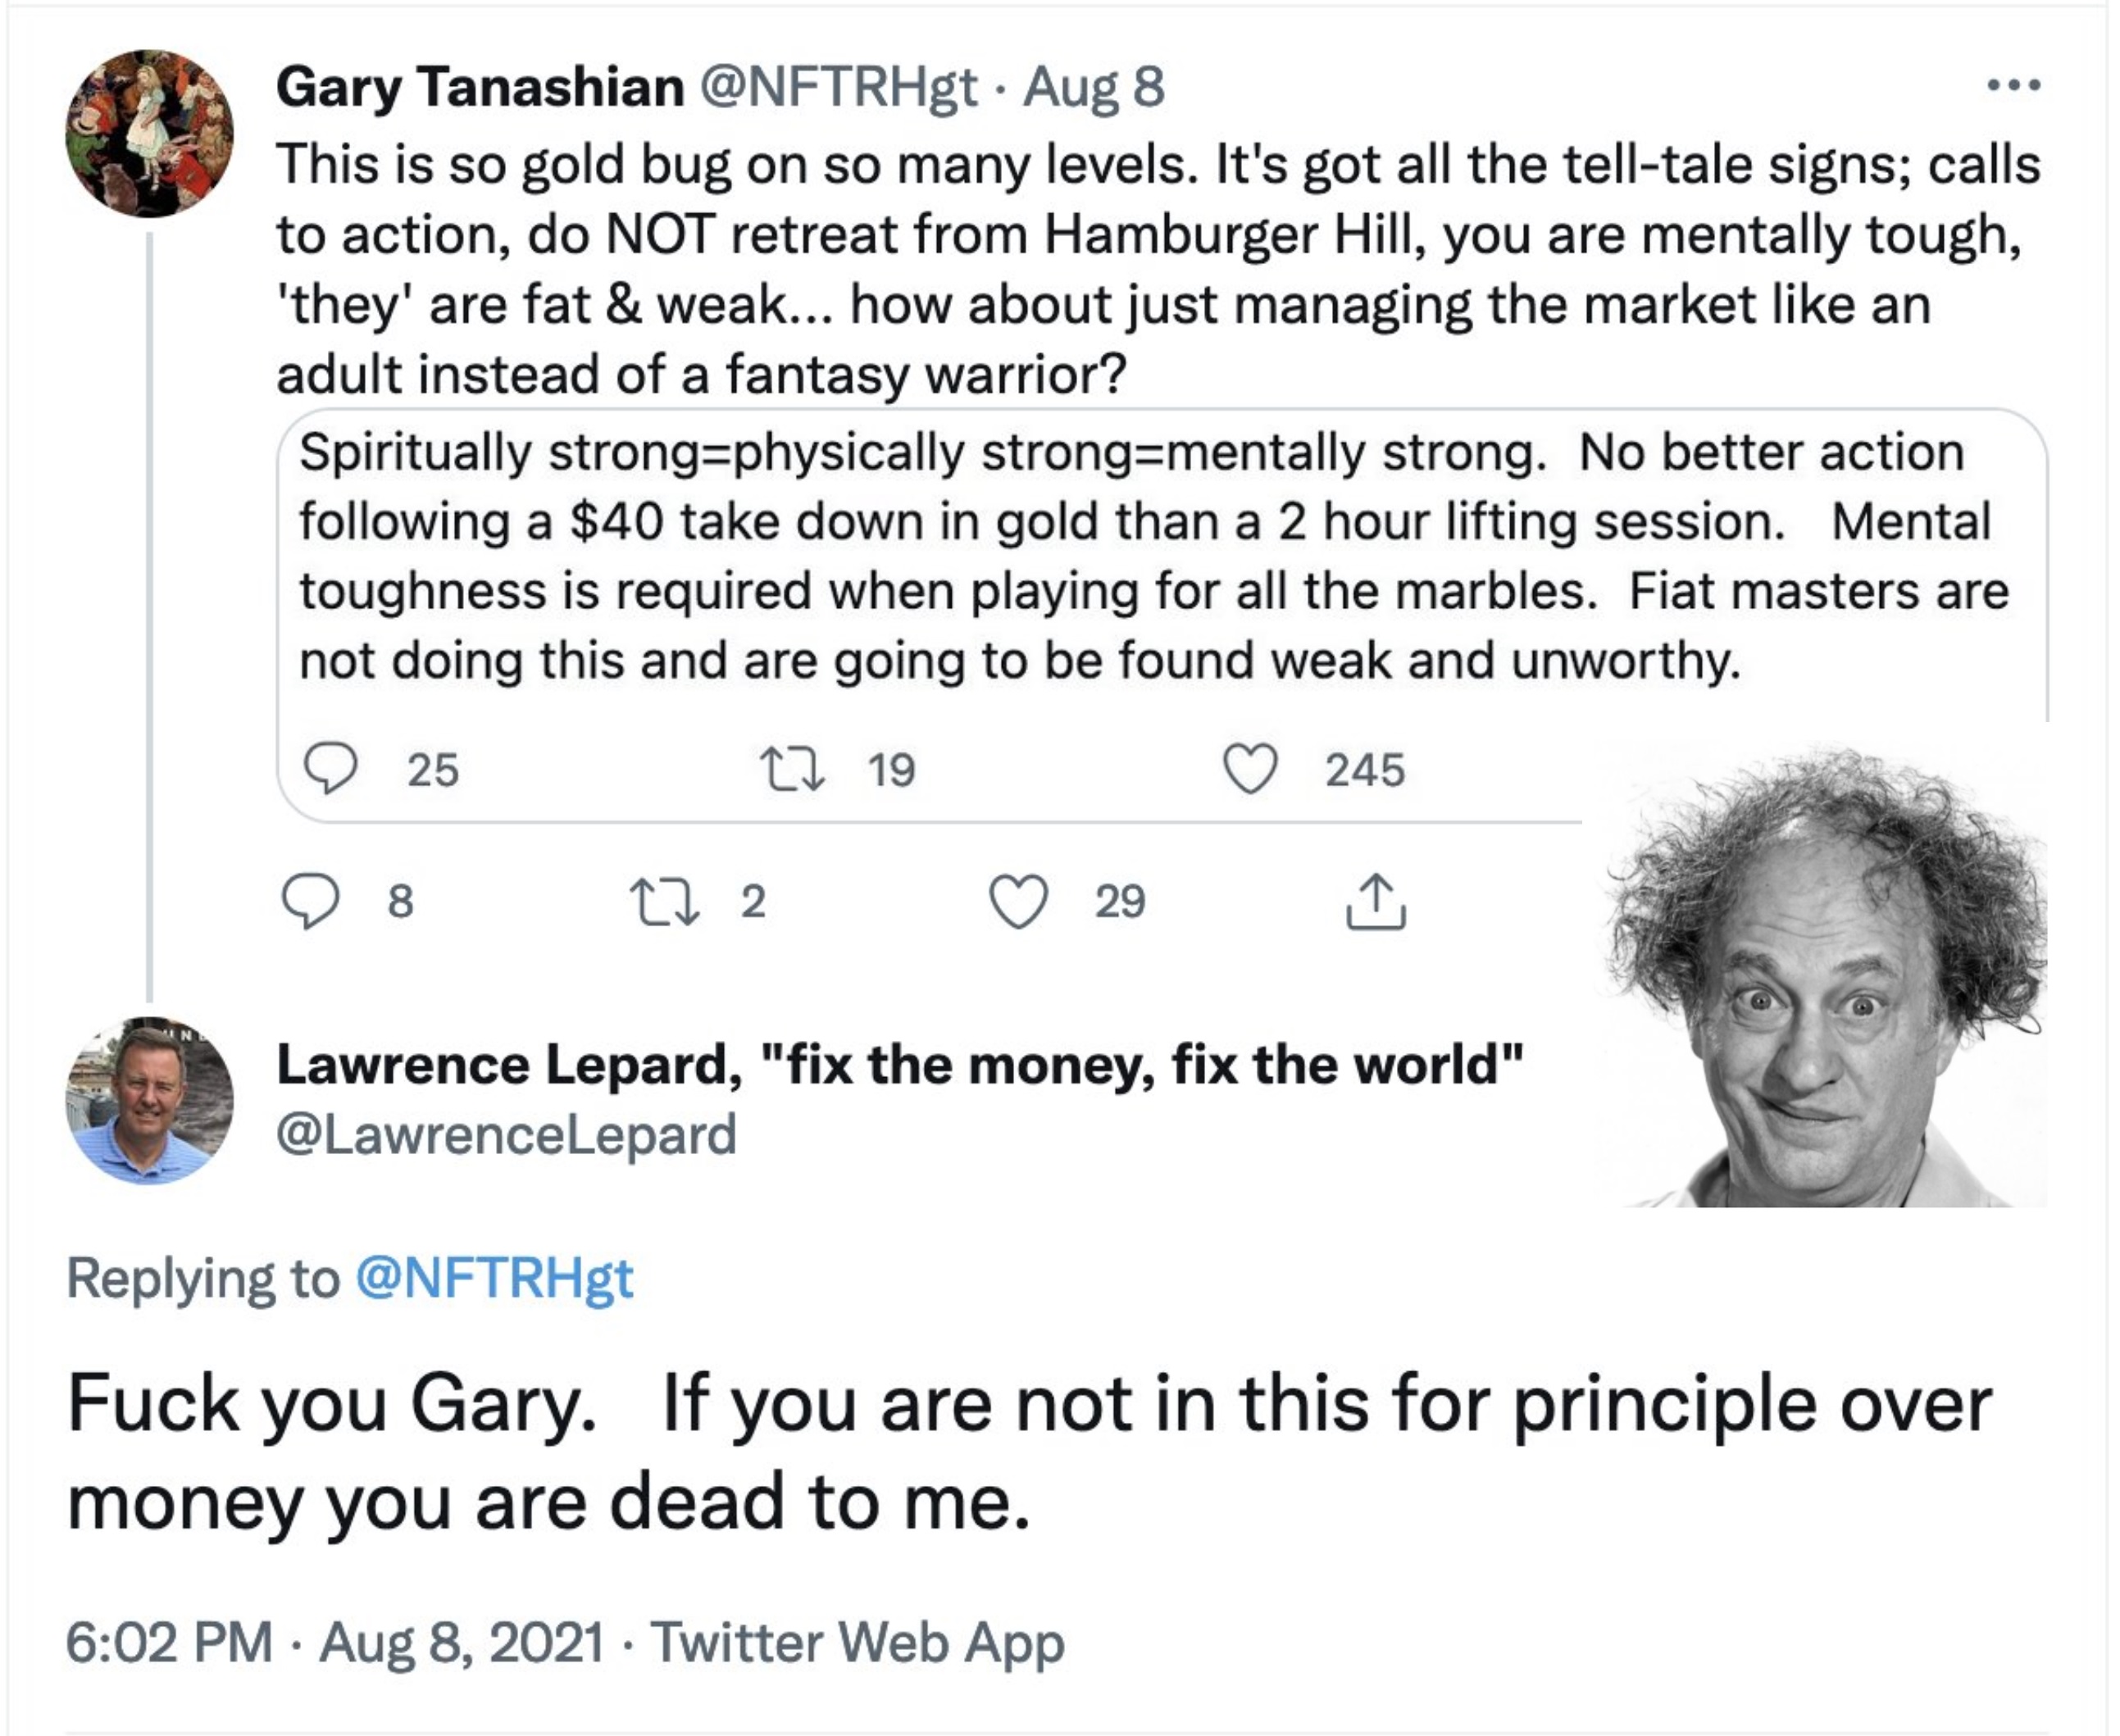Open Lawrence Lepard's profile avatar
This screenshot has width=2120, height=1736.
149,1100
